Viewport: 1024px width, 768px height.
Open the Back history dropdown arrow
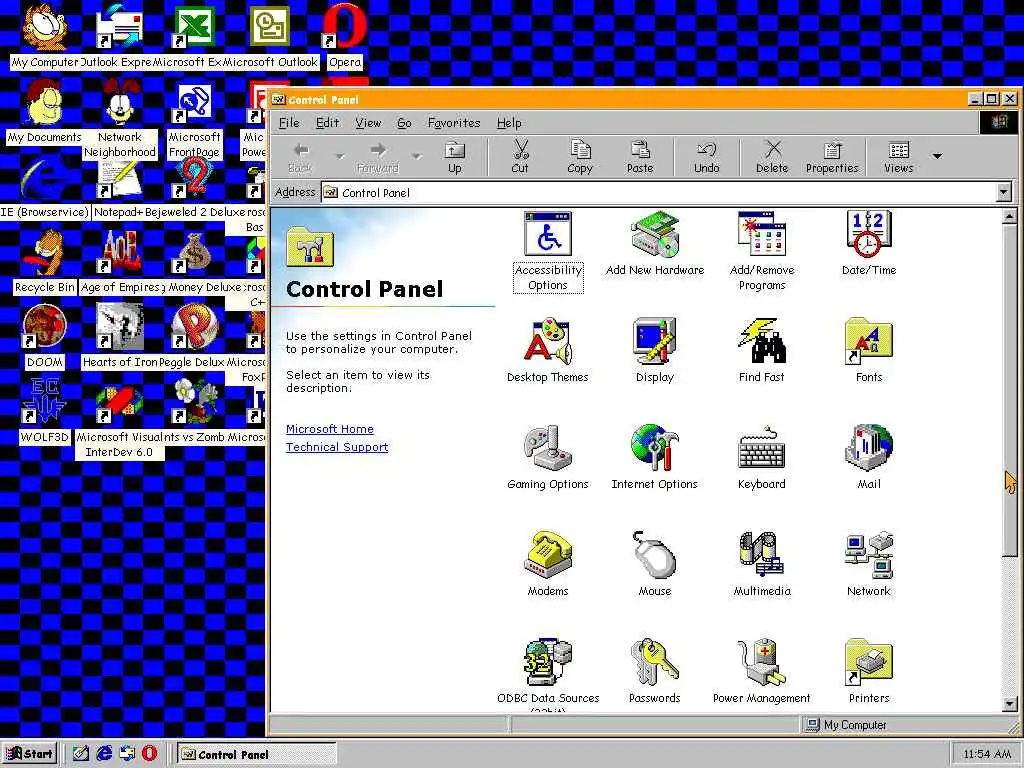(x=339, y=156)
